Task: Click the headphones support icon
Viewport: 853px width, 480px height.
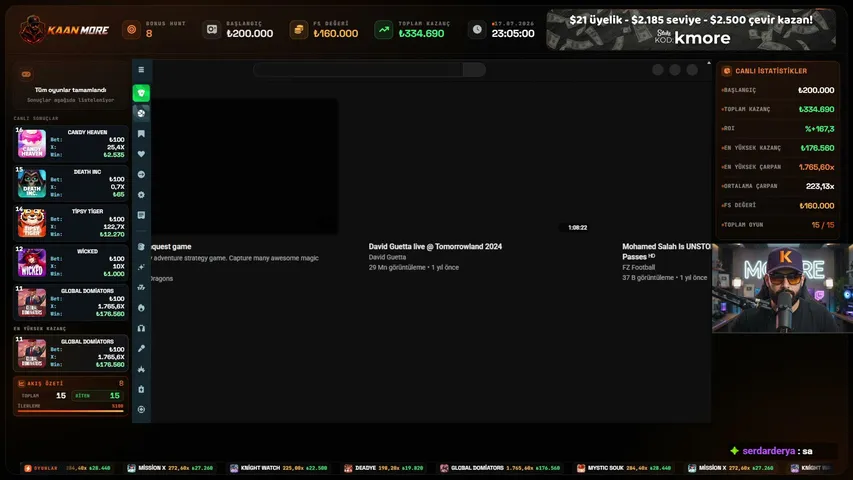Action: pos(141,328)
